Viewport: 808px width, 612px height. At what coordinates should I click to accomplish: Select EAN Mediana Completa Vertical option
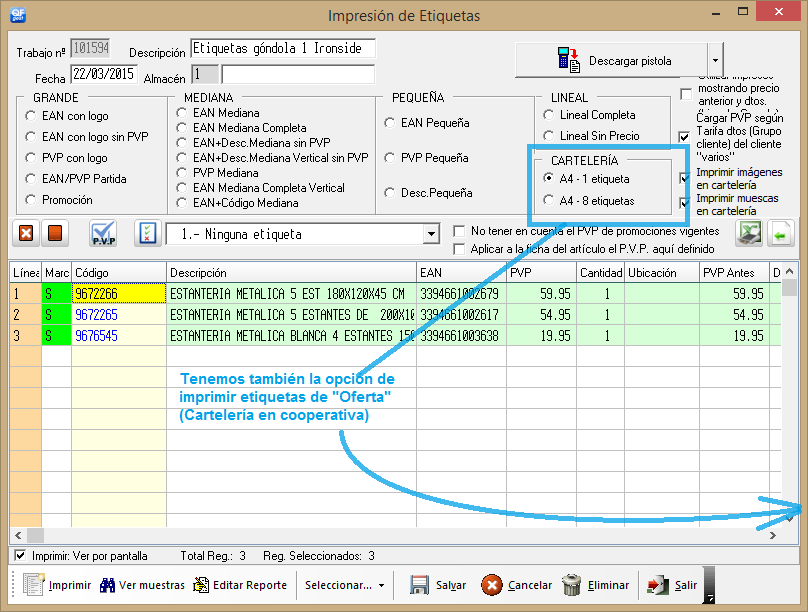point(181,188)
